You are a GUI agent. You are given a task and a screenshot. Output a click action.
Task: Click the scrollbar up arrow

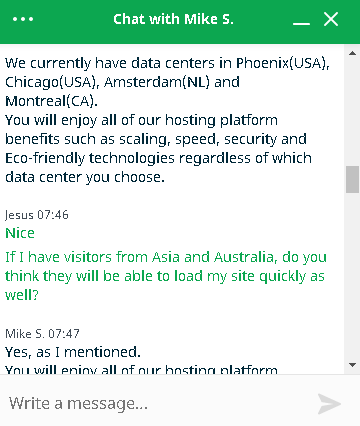(x=352, y=53)
